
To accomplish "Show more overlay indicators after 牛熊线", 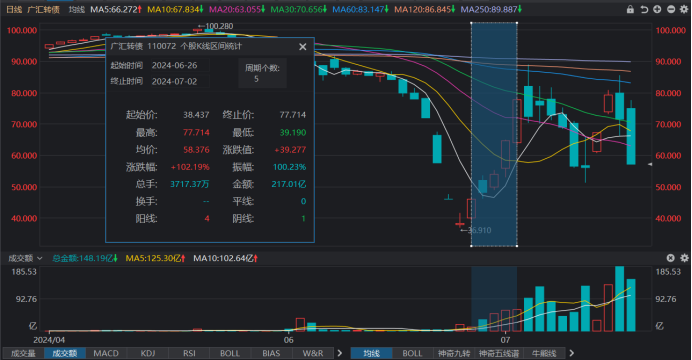I will tap(572, 353).
